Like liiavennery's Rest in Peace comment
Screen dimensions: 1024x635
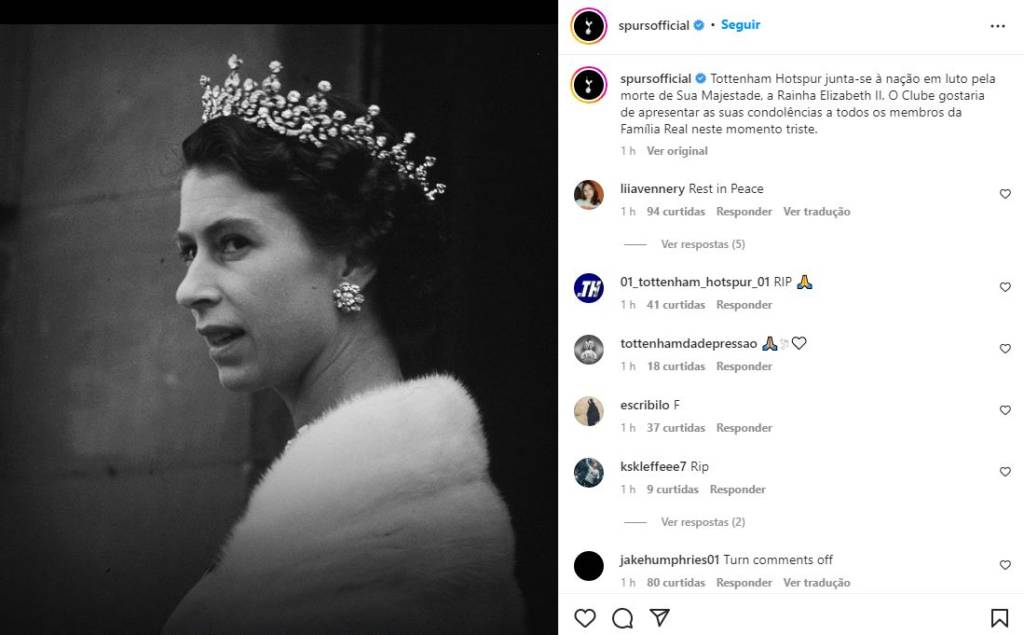pyautogui.click(x=1005, y=194)
